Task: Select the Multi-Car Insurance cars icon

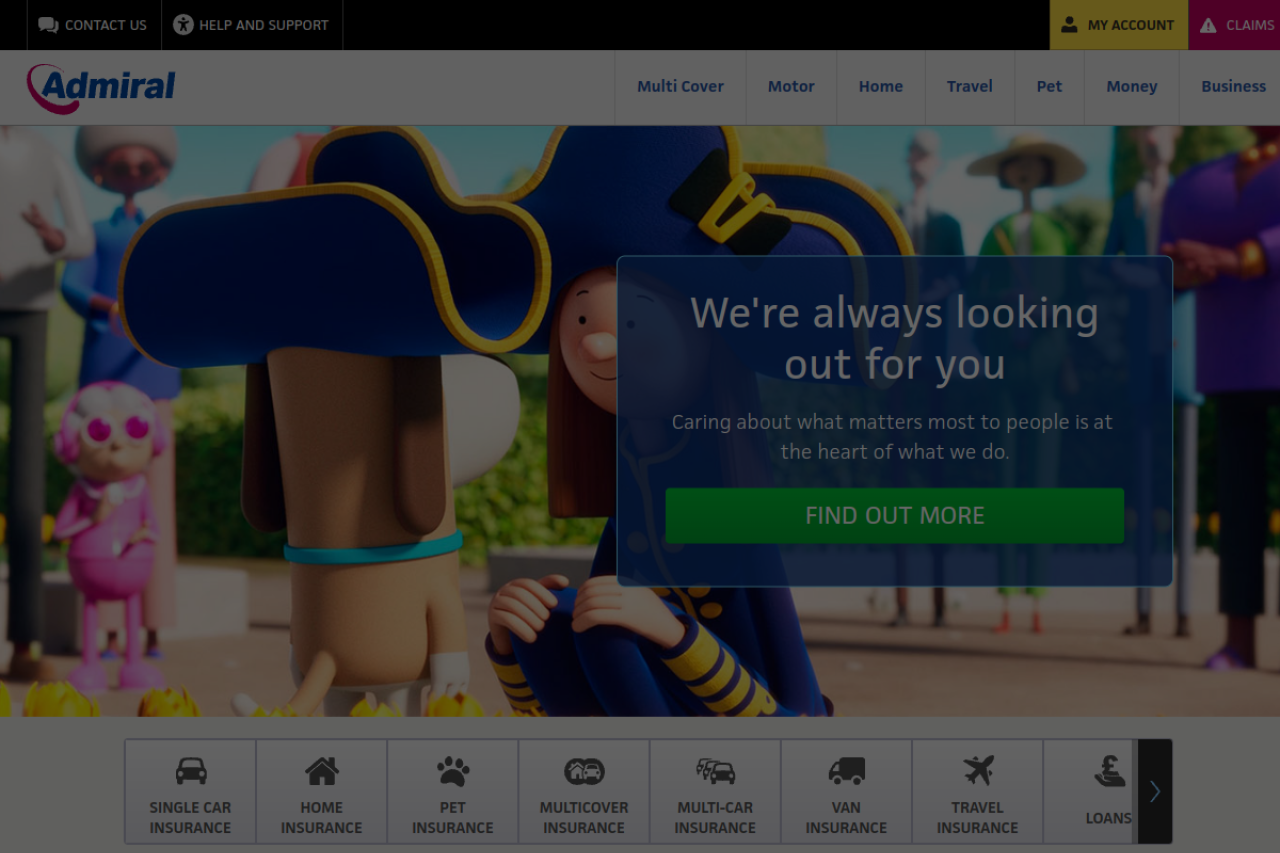Action: point(715,771)
